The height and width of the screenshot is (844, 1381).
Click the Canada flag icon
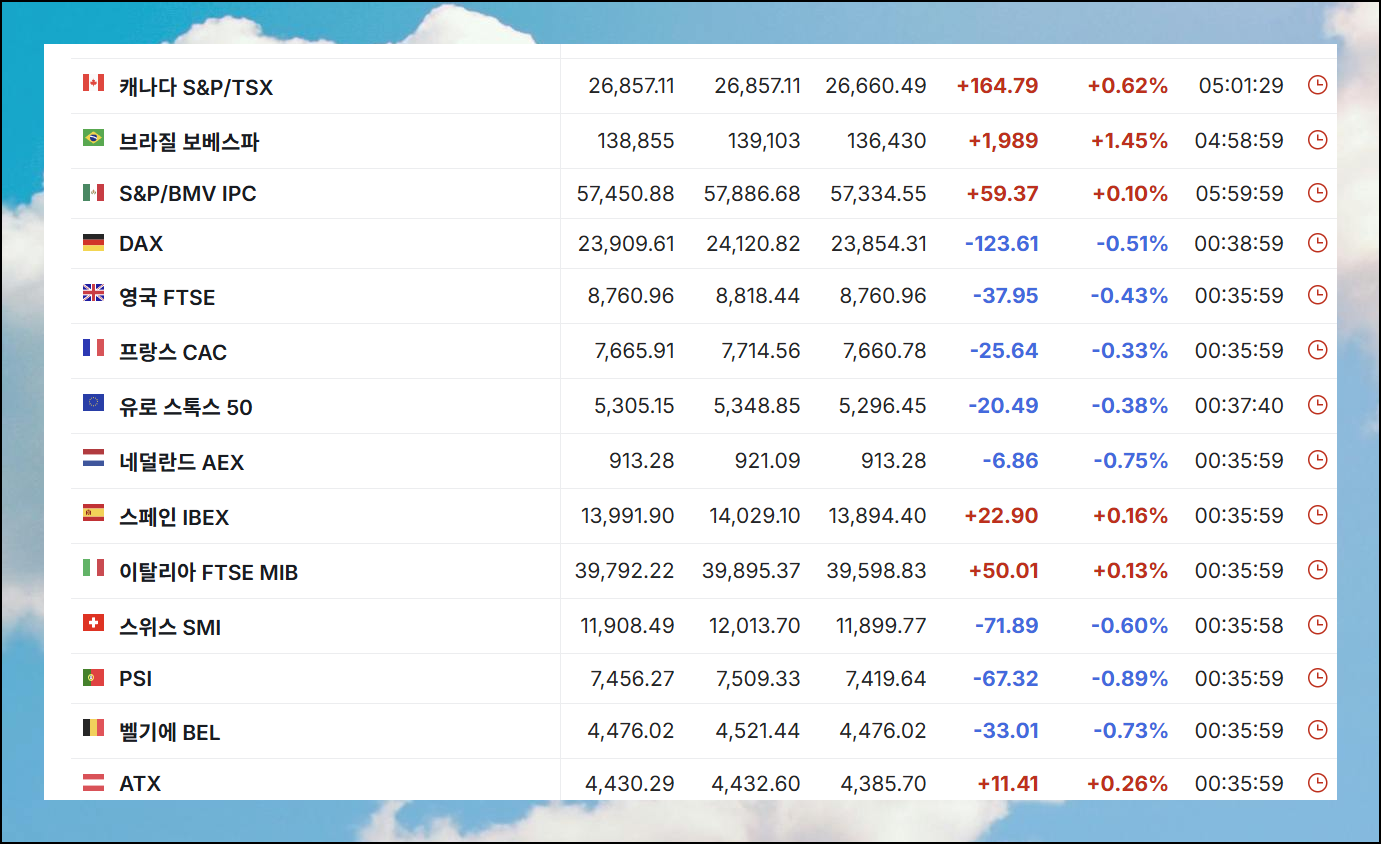[93, 82]
